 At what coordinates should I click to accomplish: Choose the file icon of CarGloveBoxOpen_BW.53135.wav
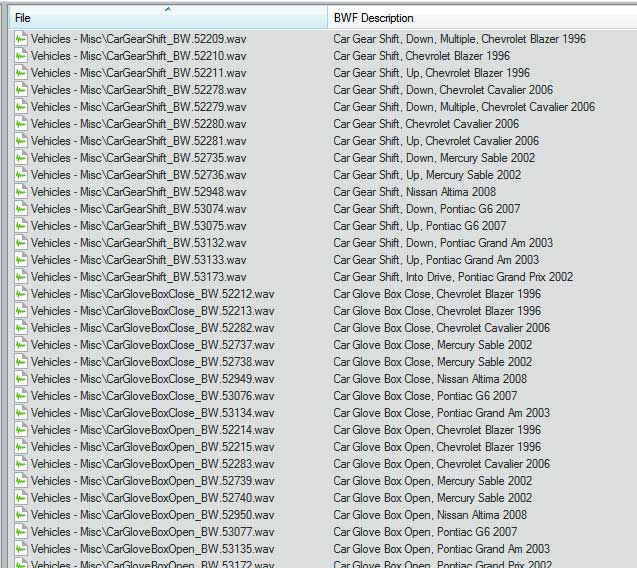click(x=21, y=549)
